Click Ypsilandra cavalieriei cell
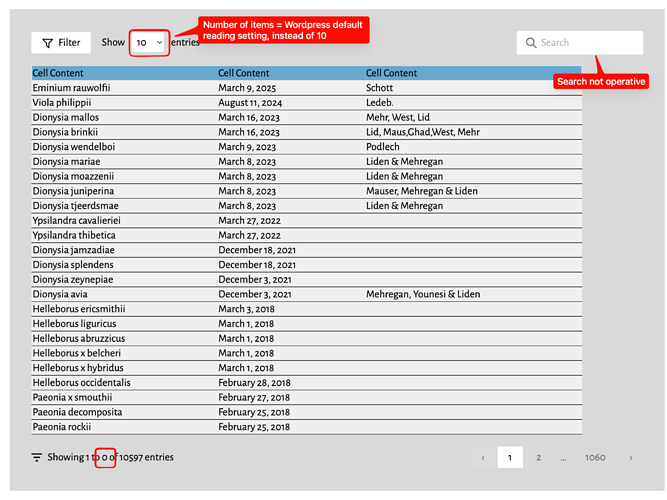This screenshot has width=667, height=500. pos(77,220)
